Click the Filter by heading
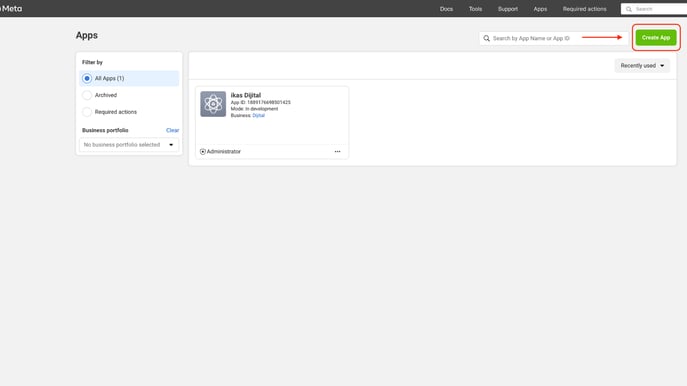This screenshot has height=386, width=687. point(92,62)
